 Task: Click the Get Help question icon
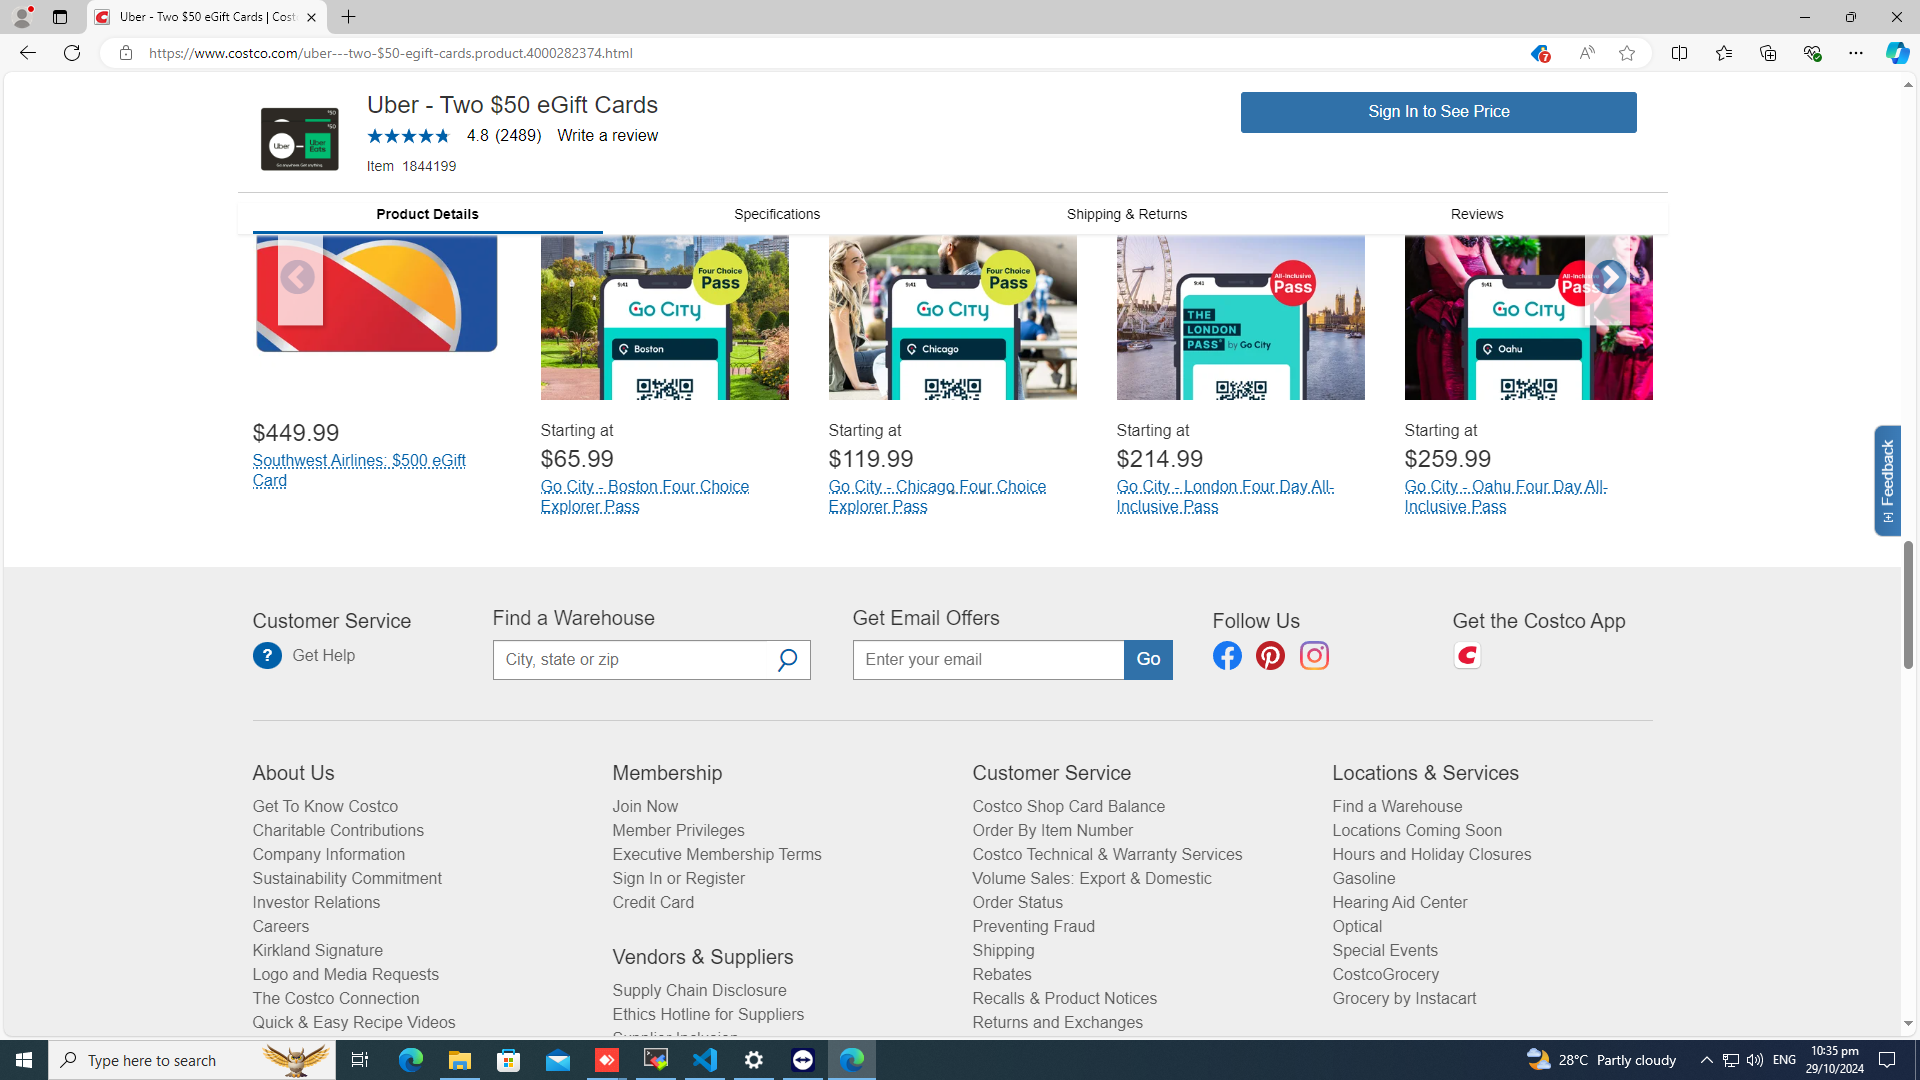point(267,656)
